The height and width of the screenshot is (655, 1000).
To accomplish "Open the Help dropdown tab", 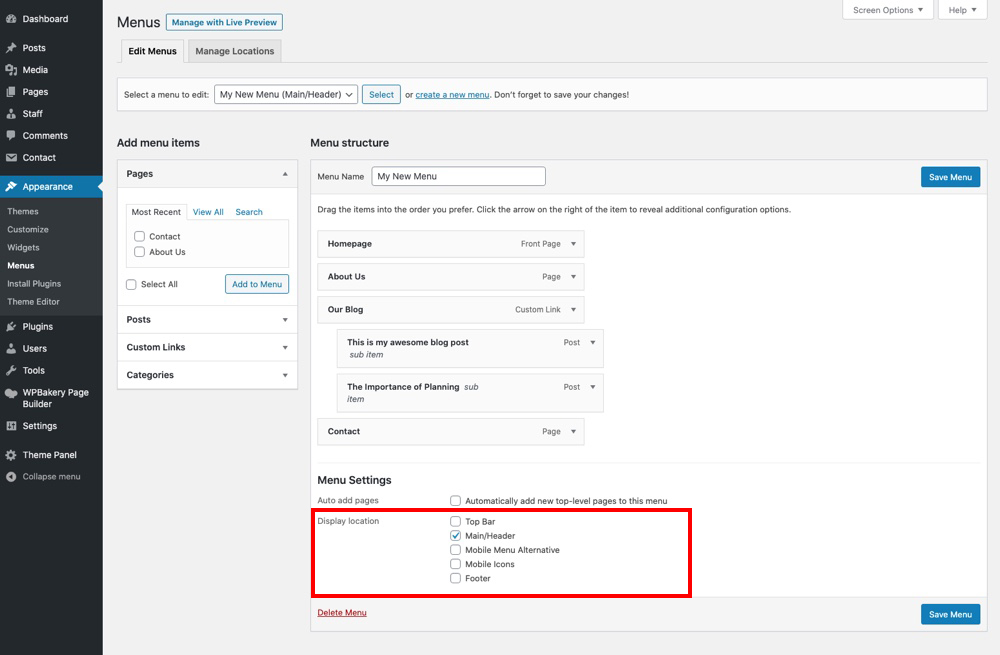I will pos(962,10).
